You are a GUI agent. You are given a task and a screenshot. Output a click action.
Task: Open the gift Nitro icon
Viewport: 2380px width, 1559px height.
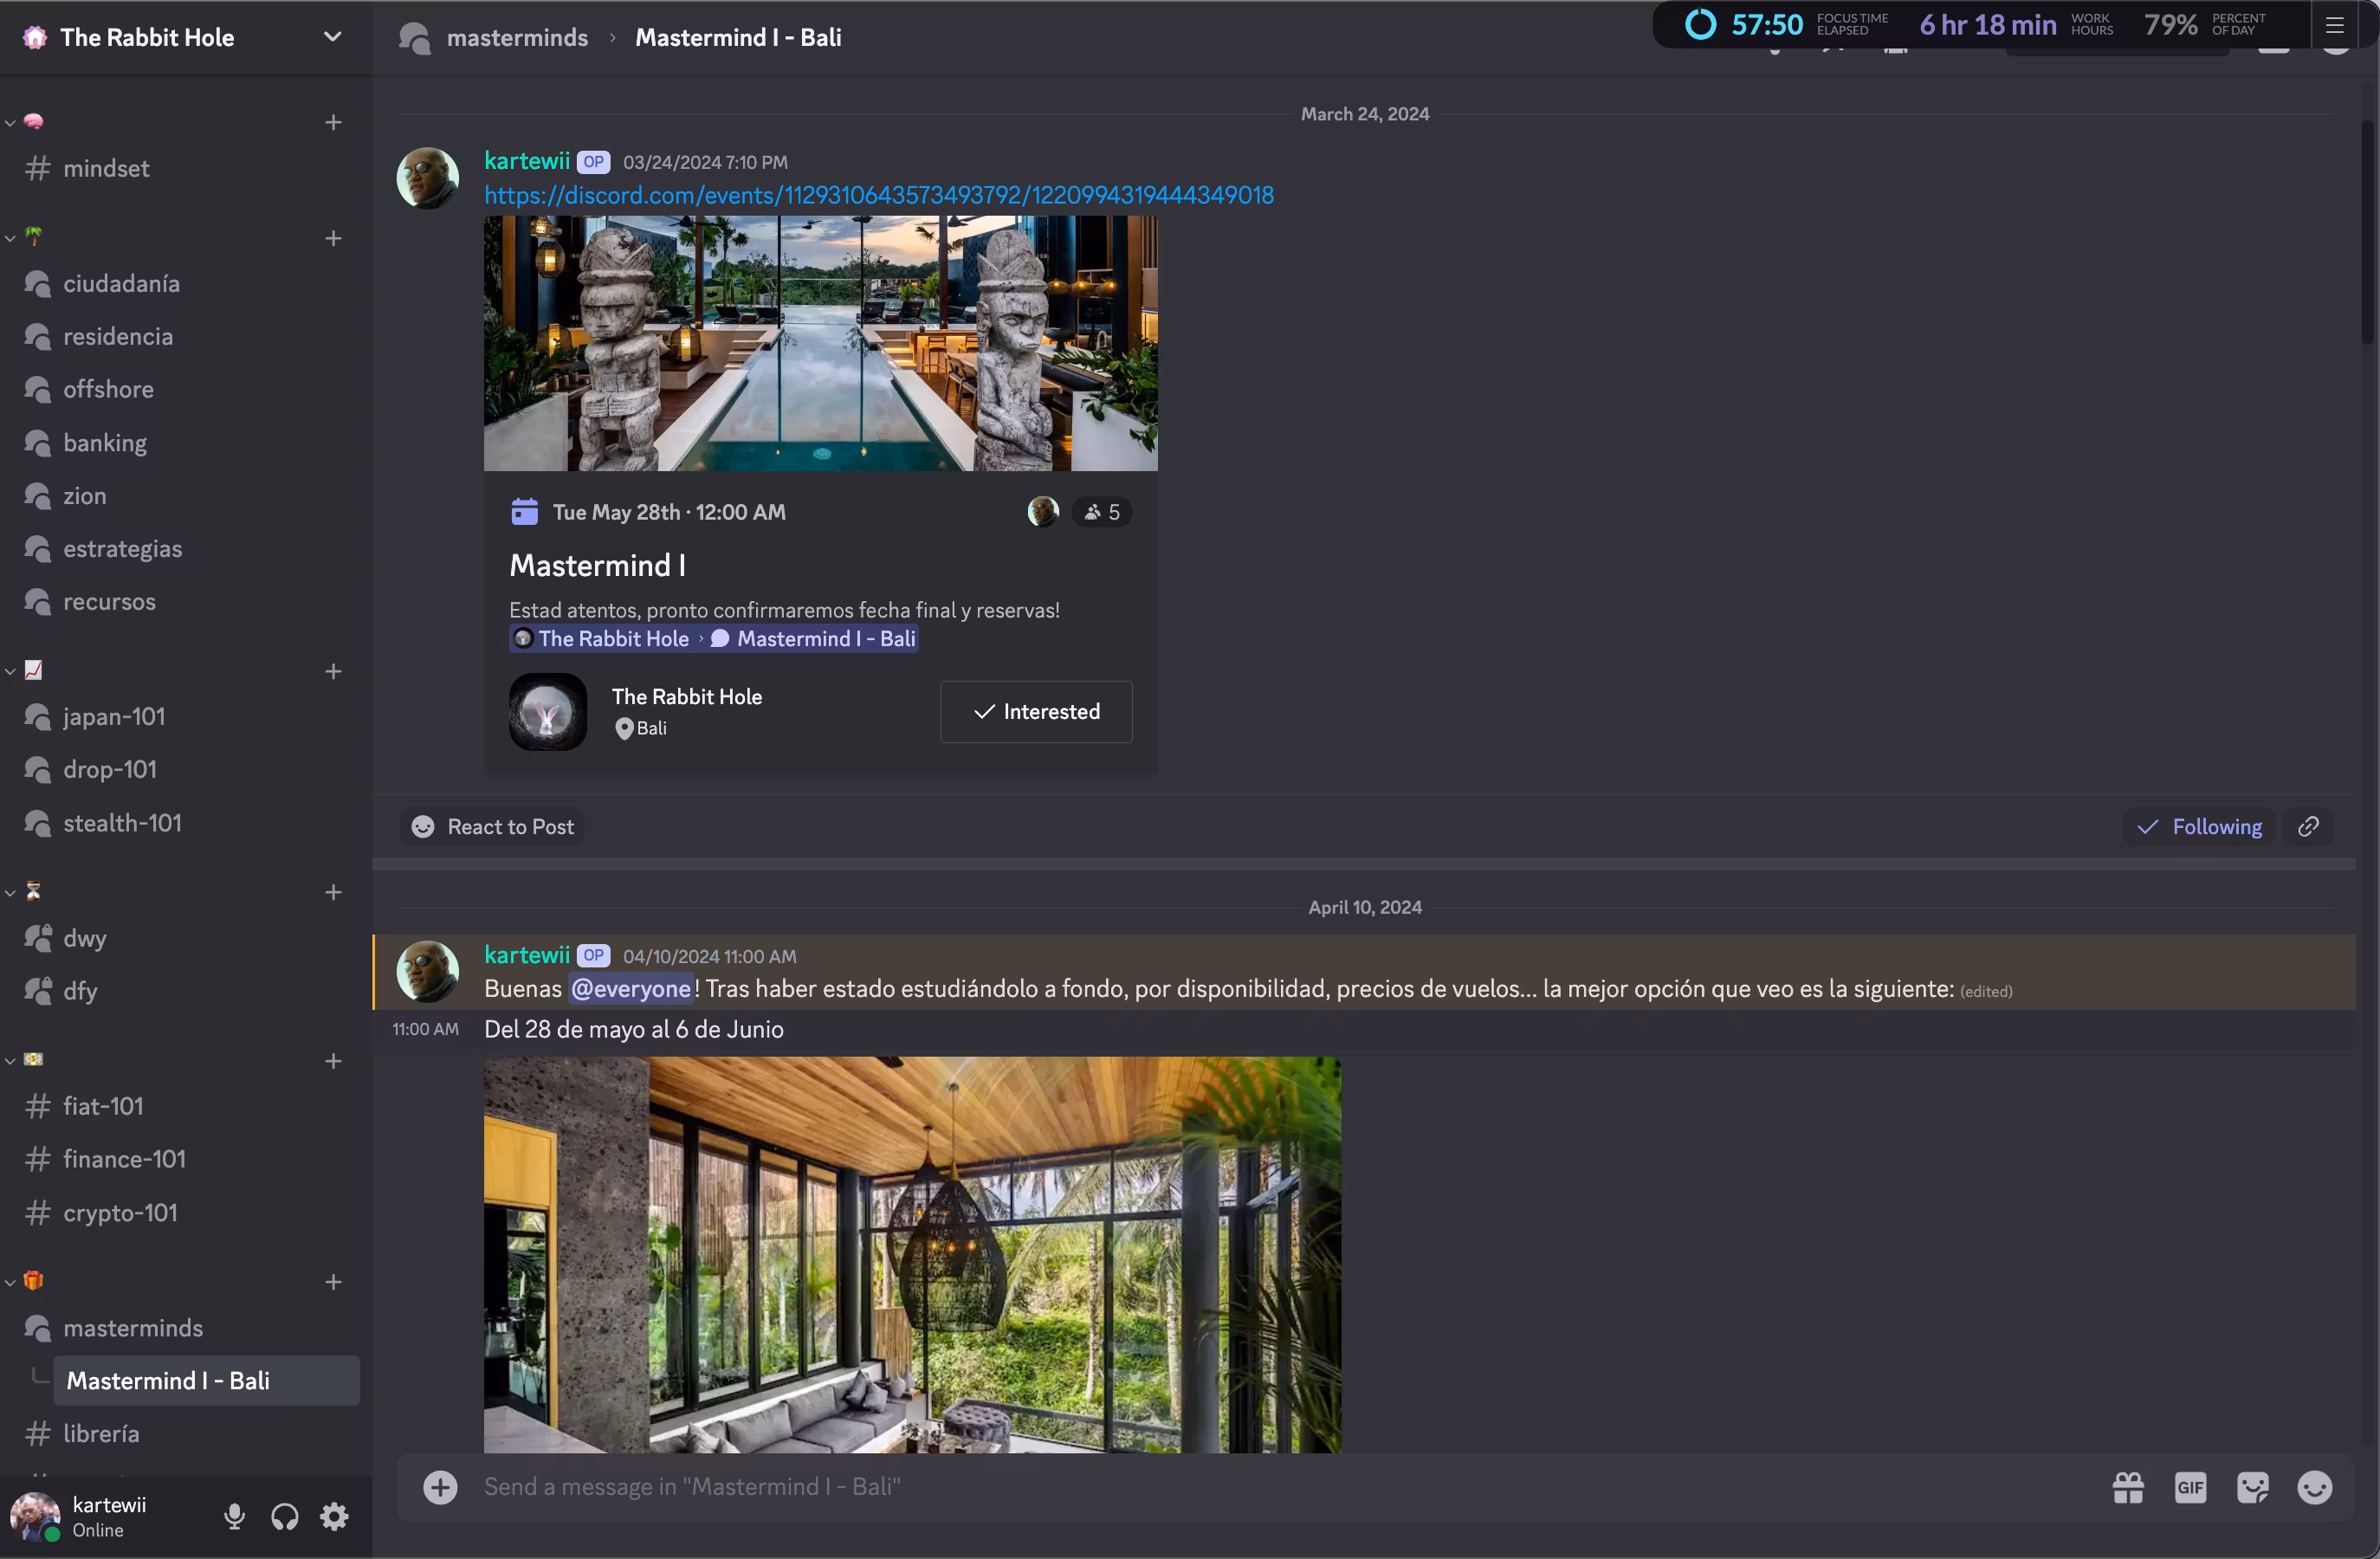[x=2128, y=1487]
